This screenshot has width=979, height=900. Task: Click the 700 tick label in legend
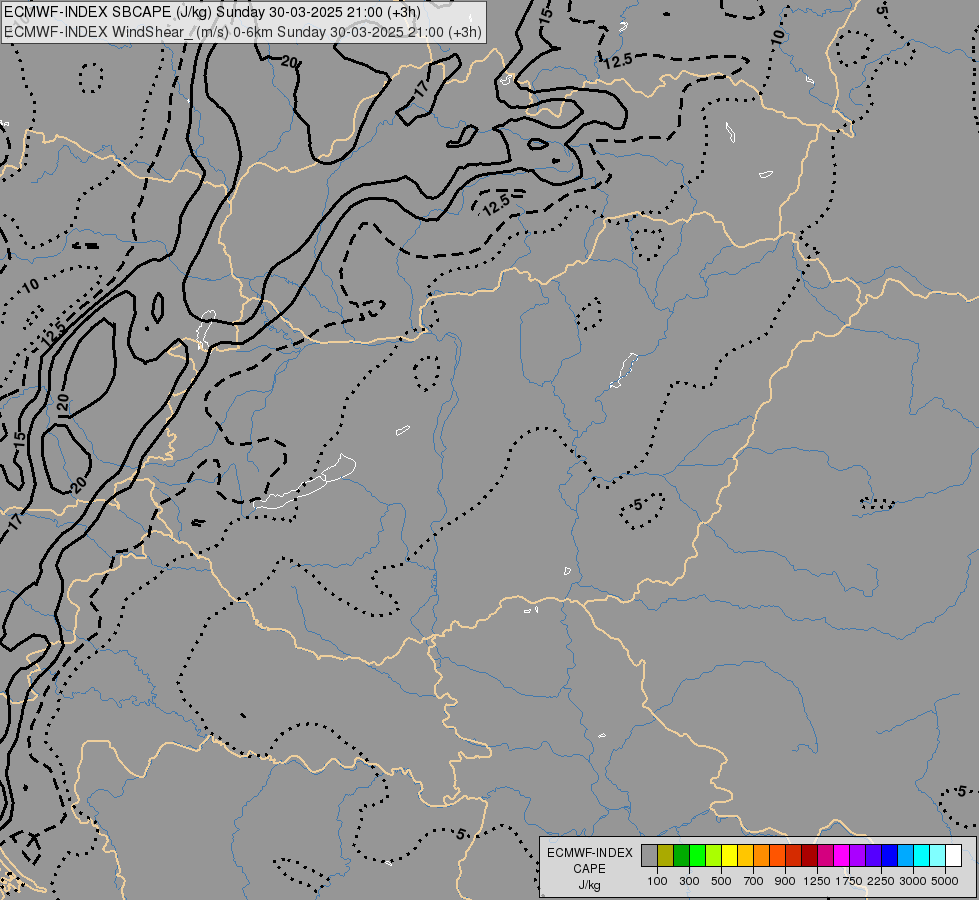[x=754, y=881]
